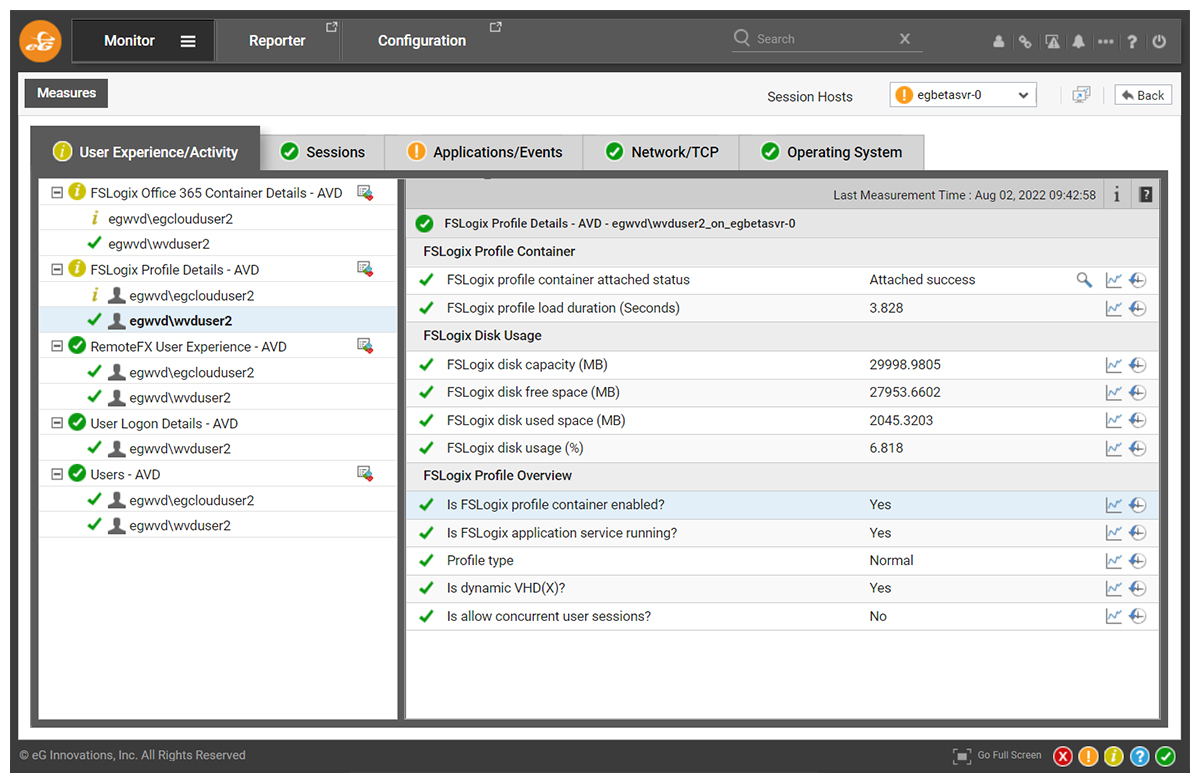This screenshot has height=783, width=1200.
Task: Filter by orange major alarm icon
Action: pyautogui.click(x=1088, y=757)
